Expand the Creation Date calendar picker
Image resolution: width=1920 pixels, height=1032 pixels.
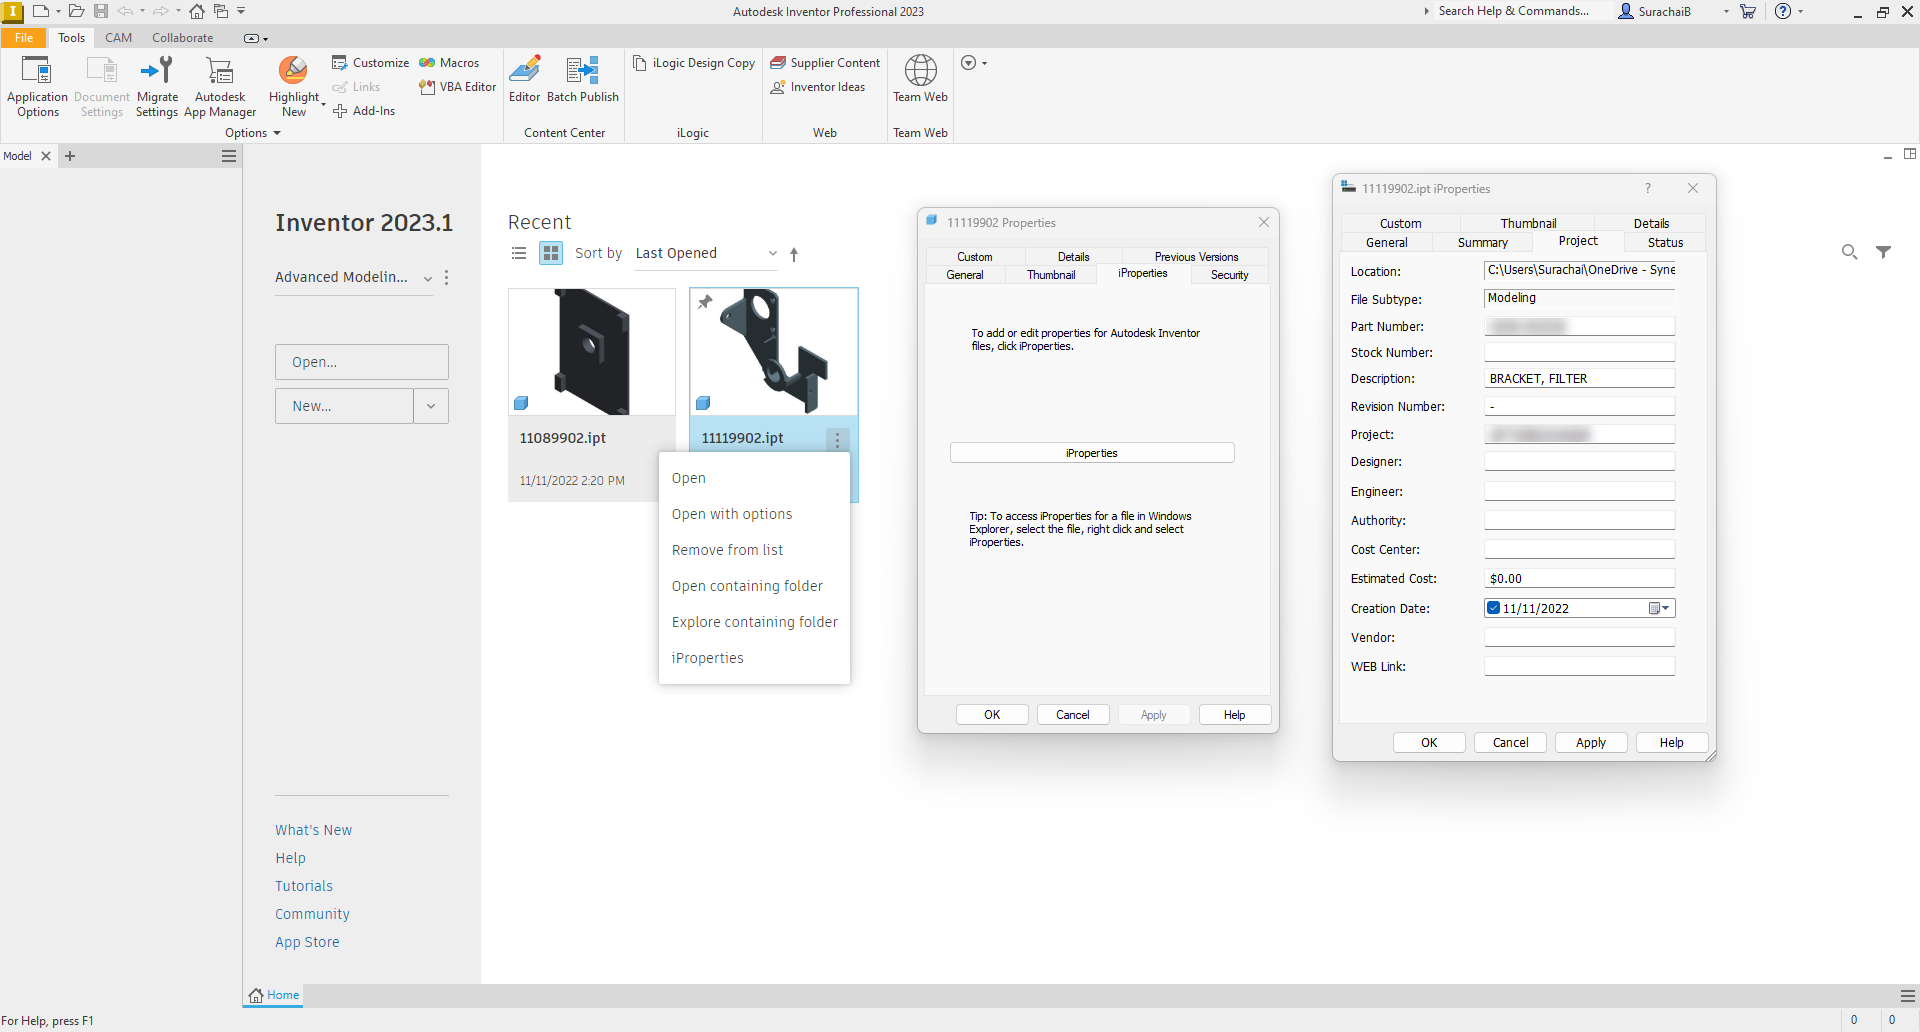pyautogui.click(x=1659, y=608)
